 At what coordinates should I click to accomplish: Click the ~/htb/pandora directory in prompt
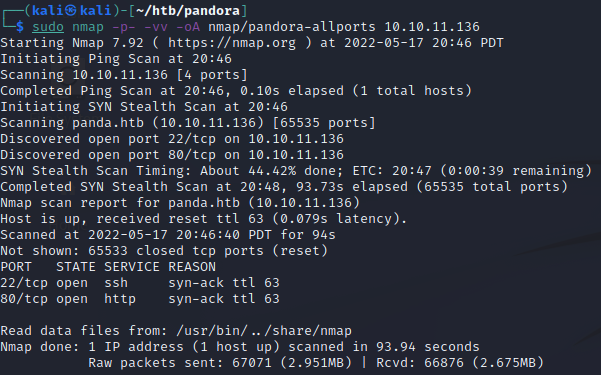[x=188, y=11]
